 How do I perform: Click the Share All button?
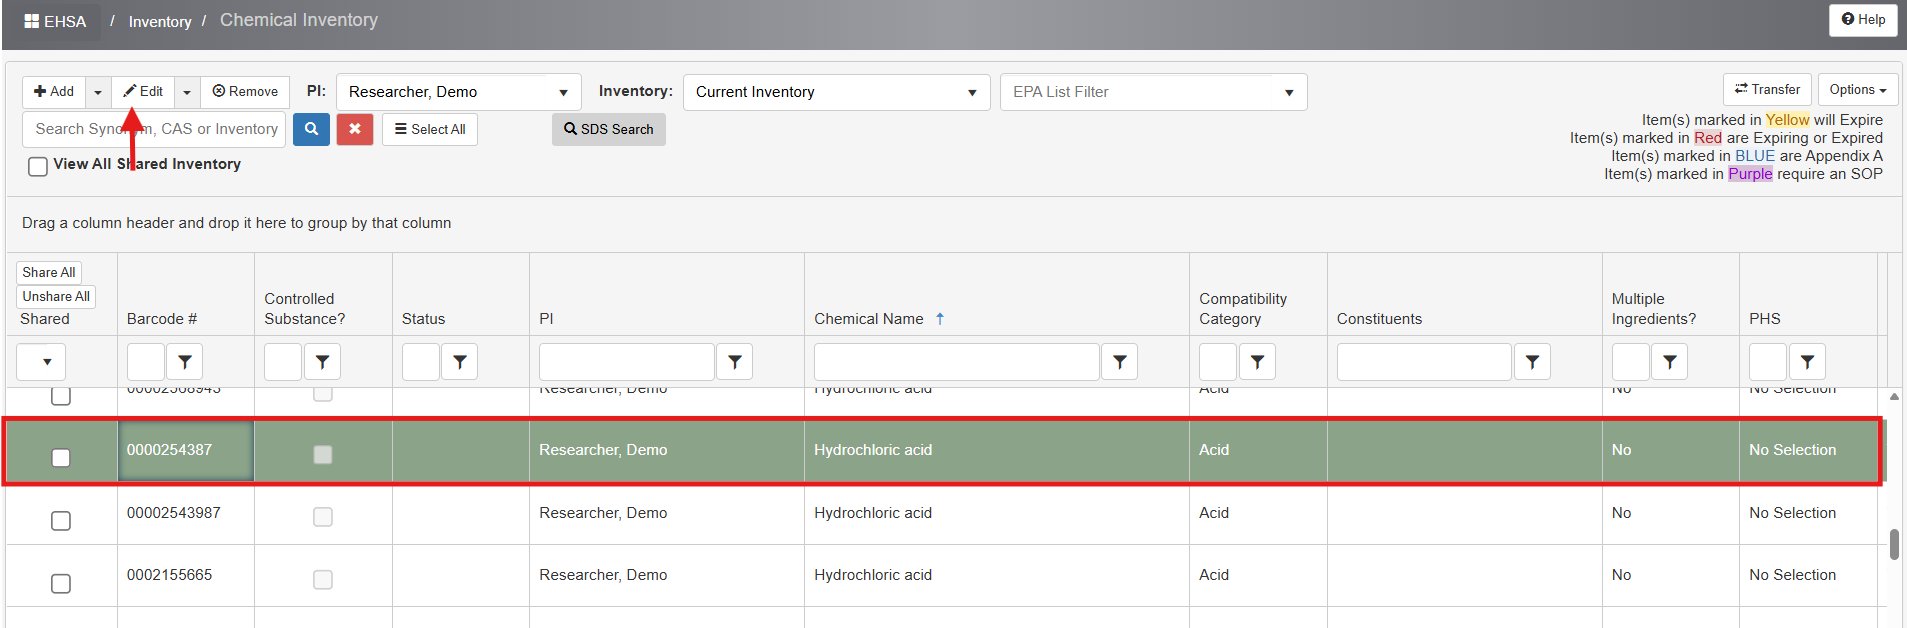click(x=49, y=272)
